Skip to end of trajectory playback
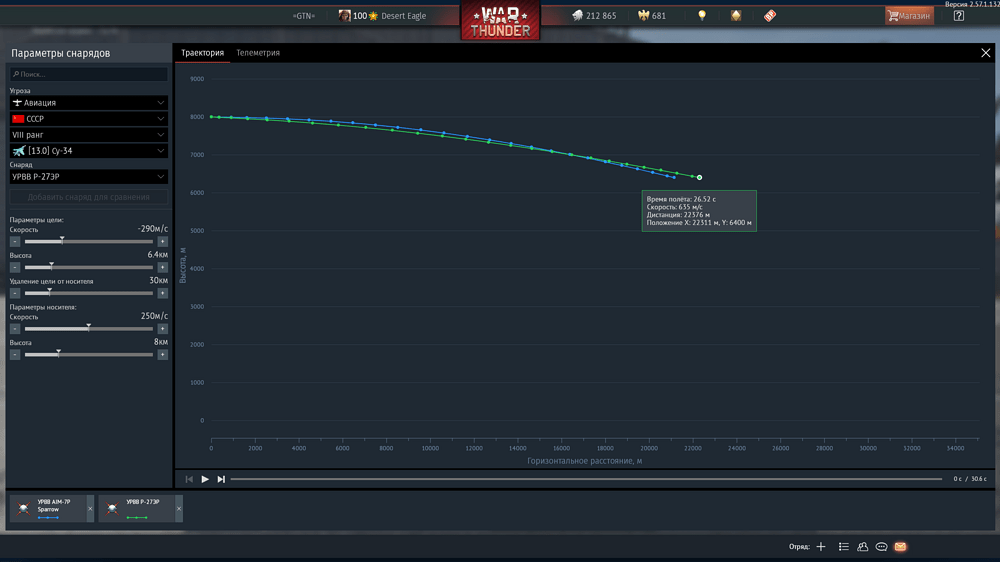 pyautogui.click(x=221, y=479)
